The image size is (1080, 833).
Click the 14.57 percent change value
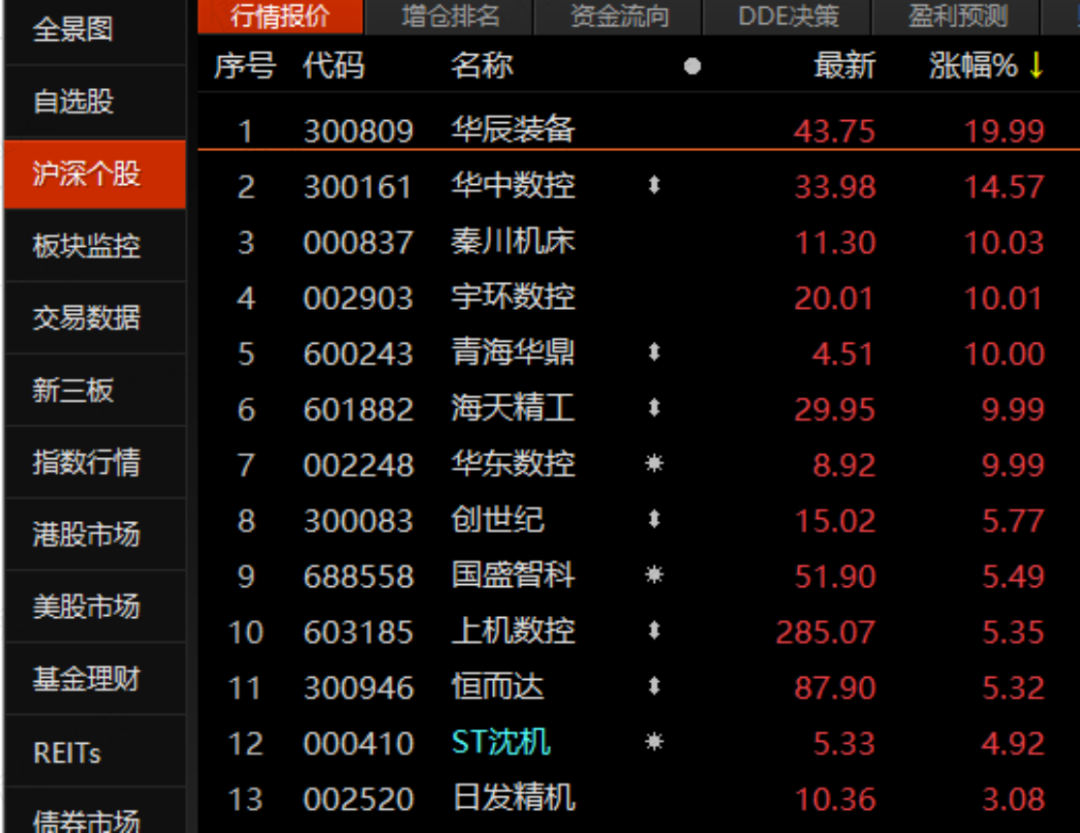click(x=1004, y=187)
